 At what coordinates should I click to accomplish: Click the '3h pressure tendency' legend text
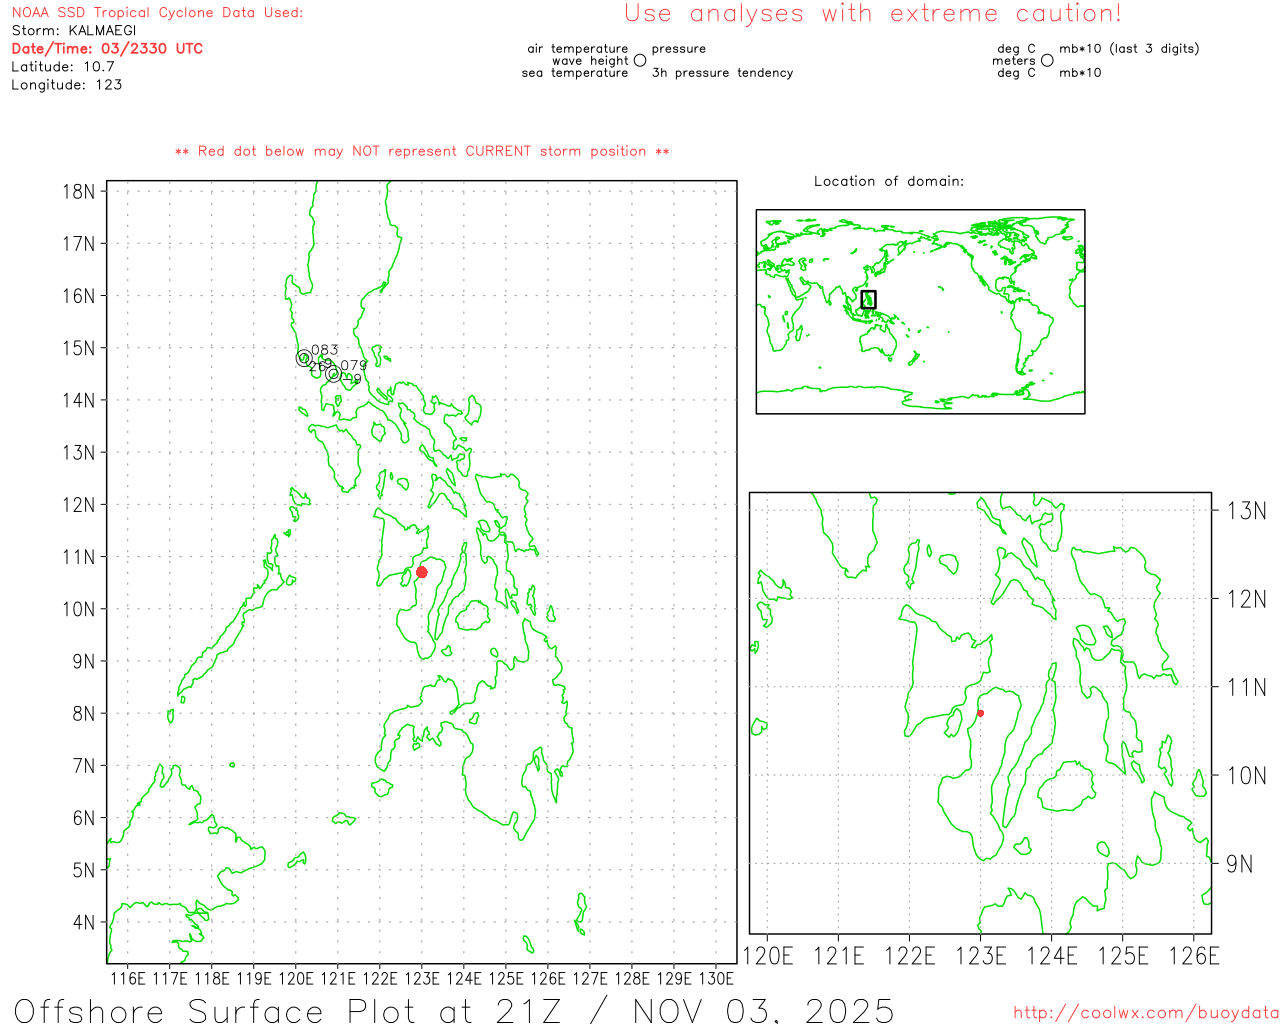tap(722, 73)
